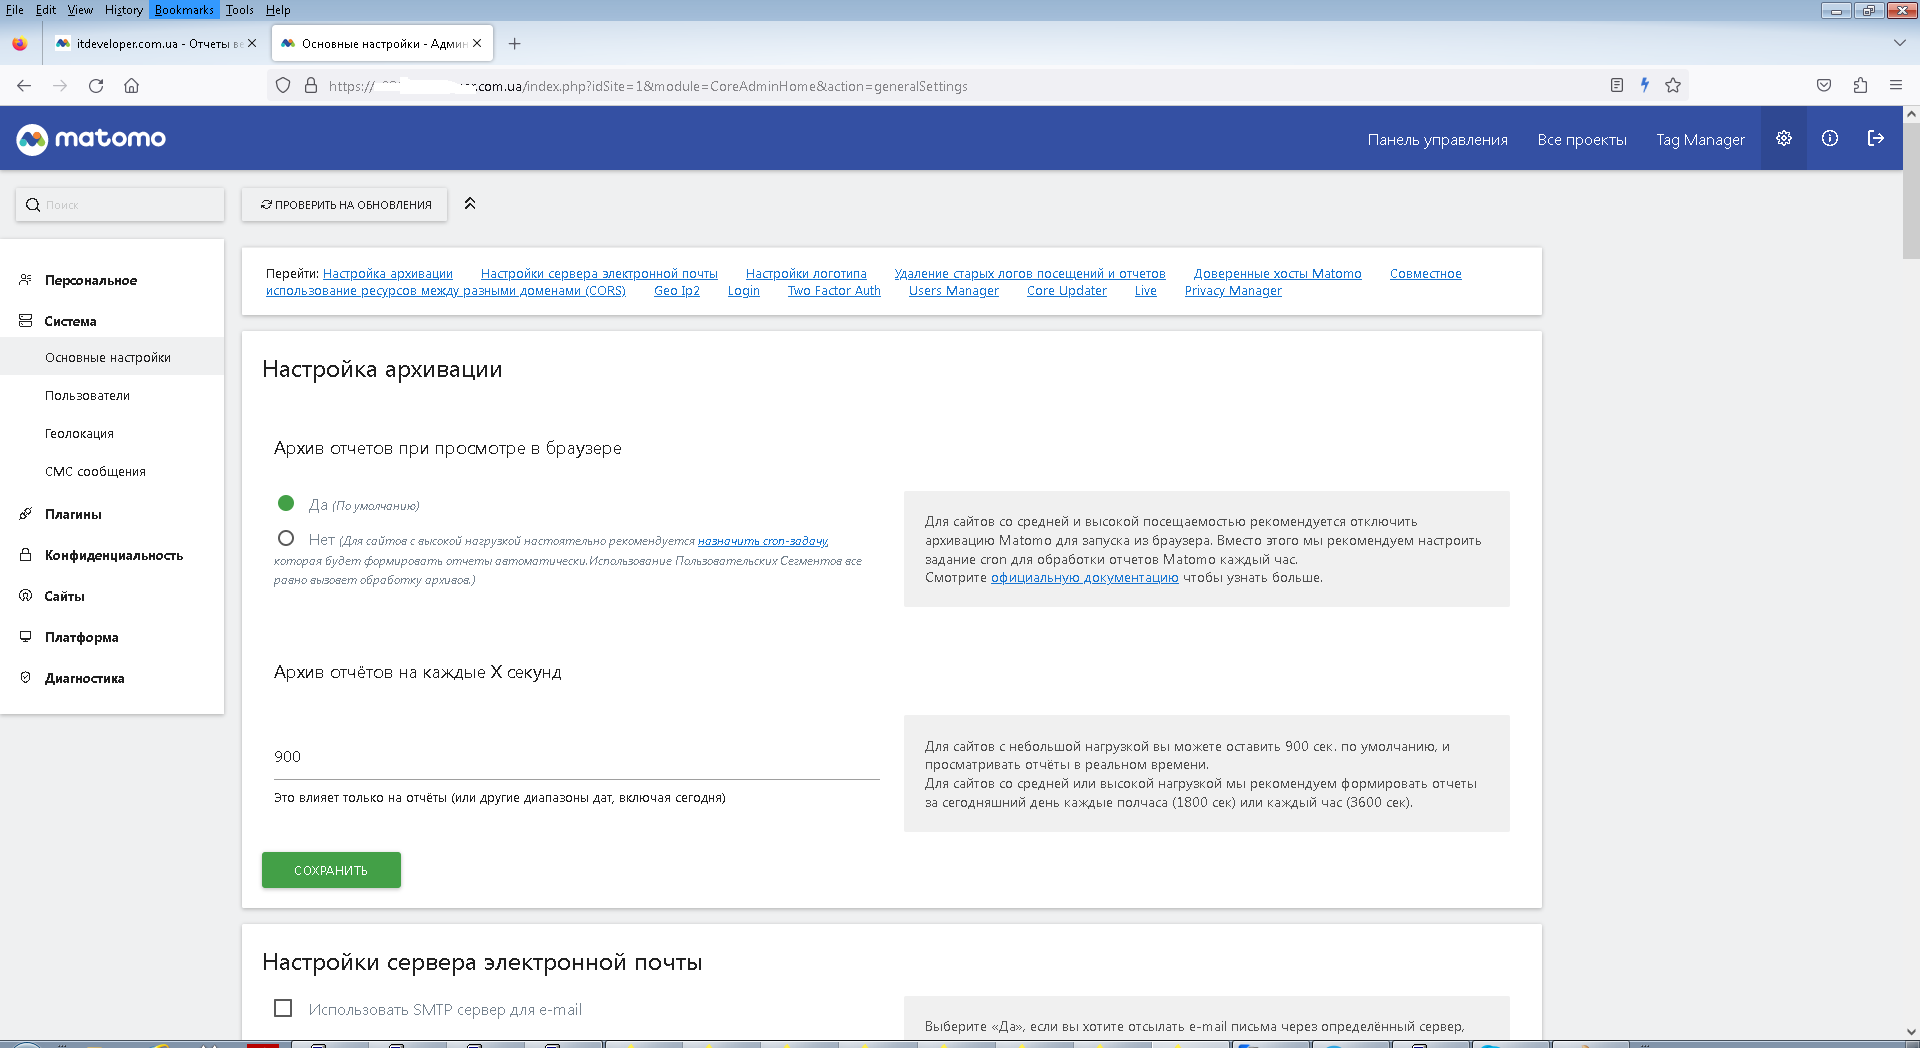This screenshot has width=1920, height=1048.
Task: Bookmark page with the star icon
Action: click(1673, 86)
